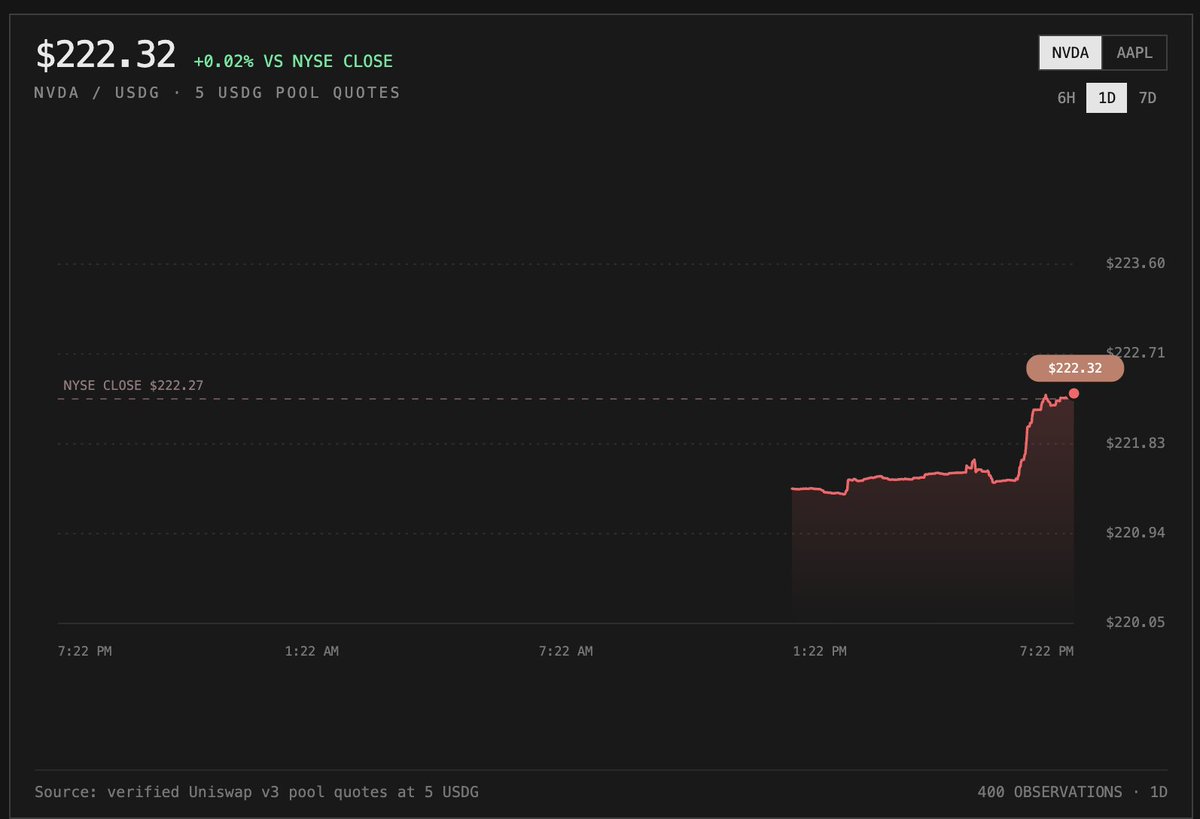Screen dimensions: 1200x819
Task: Click the first 7:22 PM x-axis label
Action: (85, 650)
